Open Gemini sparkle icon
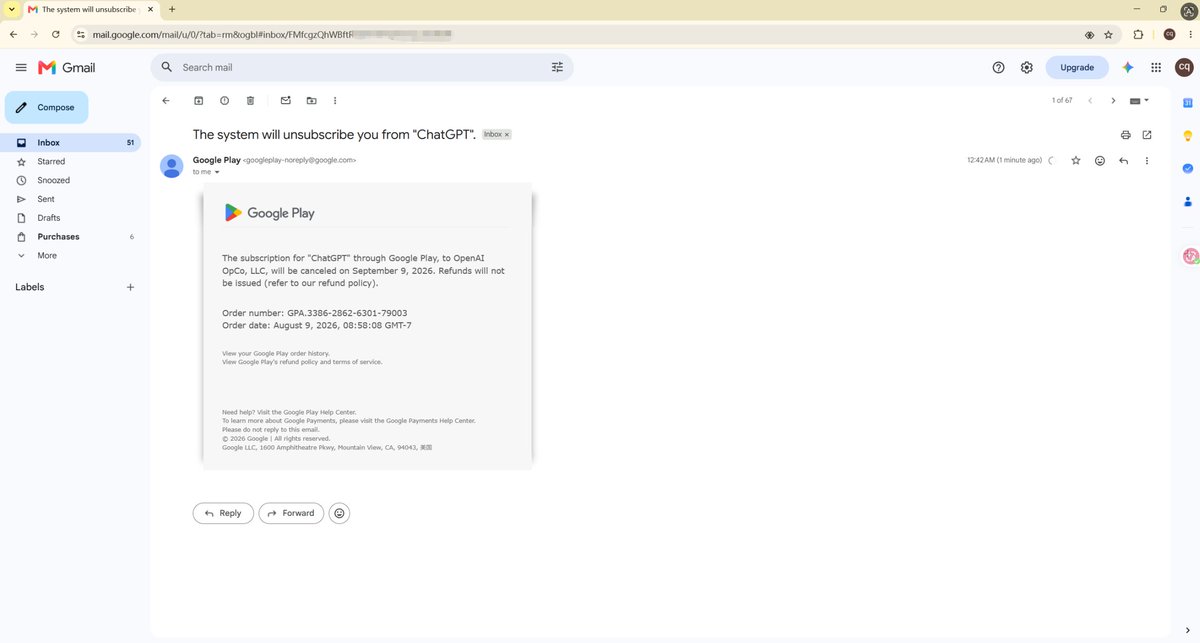The width and height of the screenshot is (1200, 643). pyautogui.click(x=1128, y=67)
